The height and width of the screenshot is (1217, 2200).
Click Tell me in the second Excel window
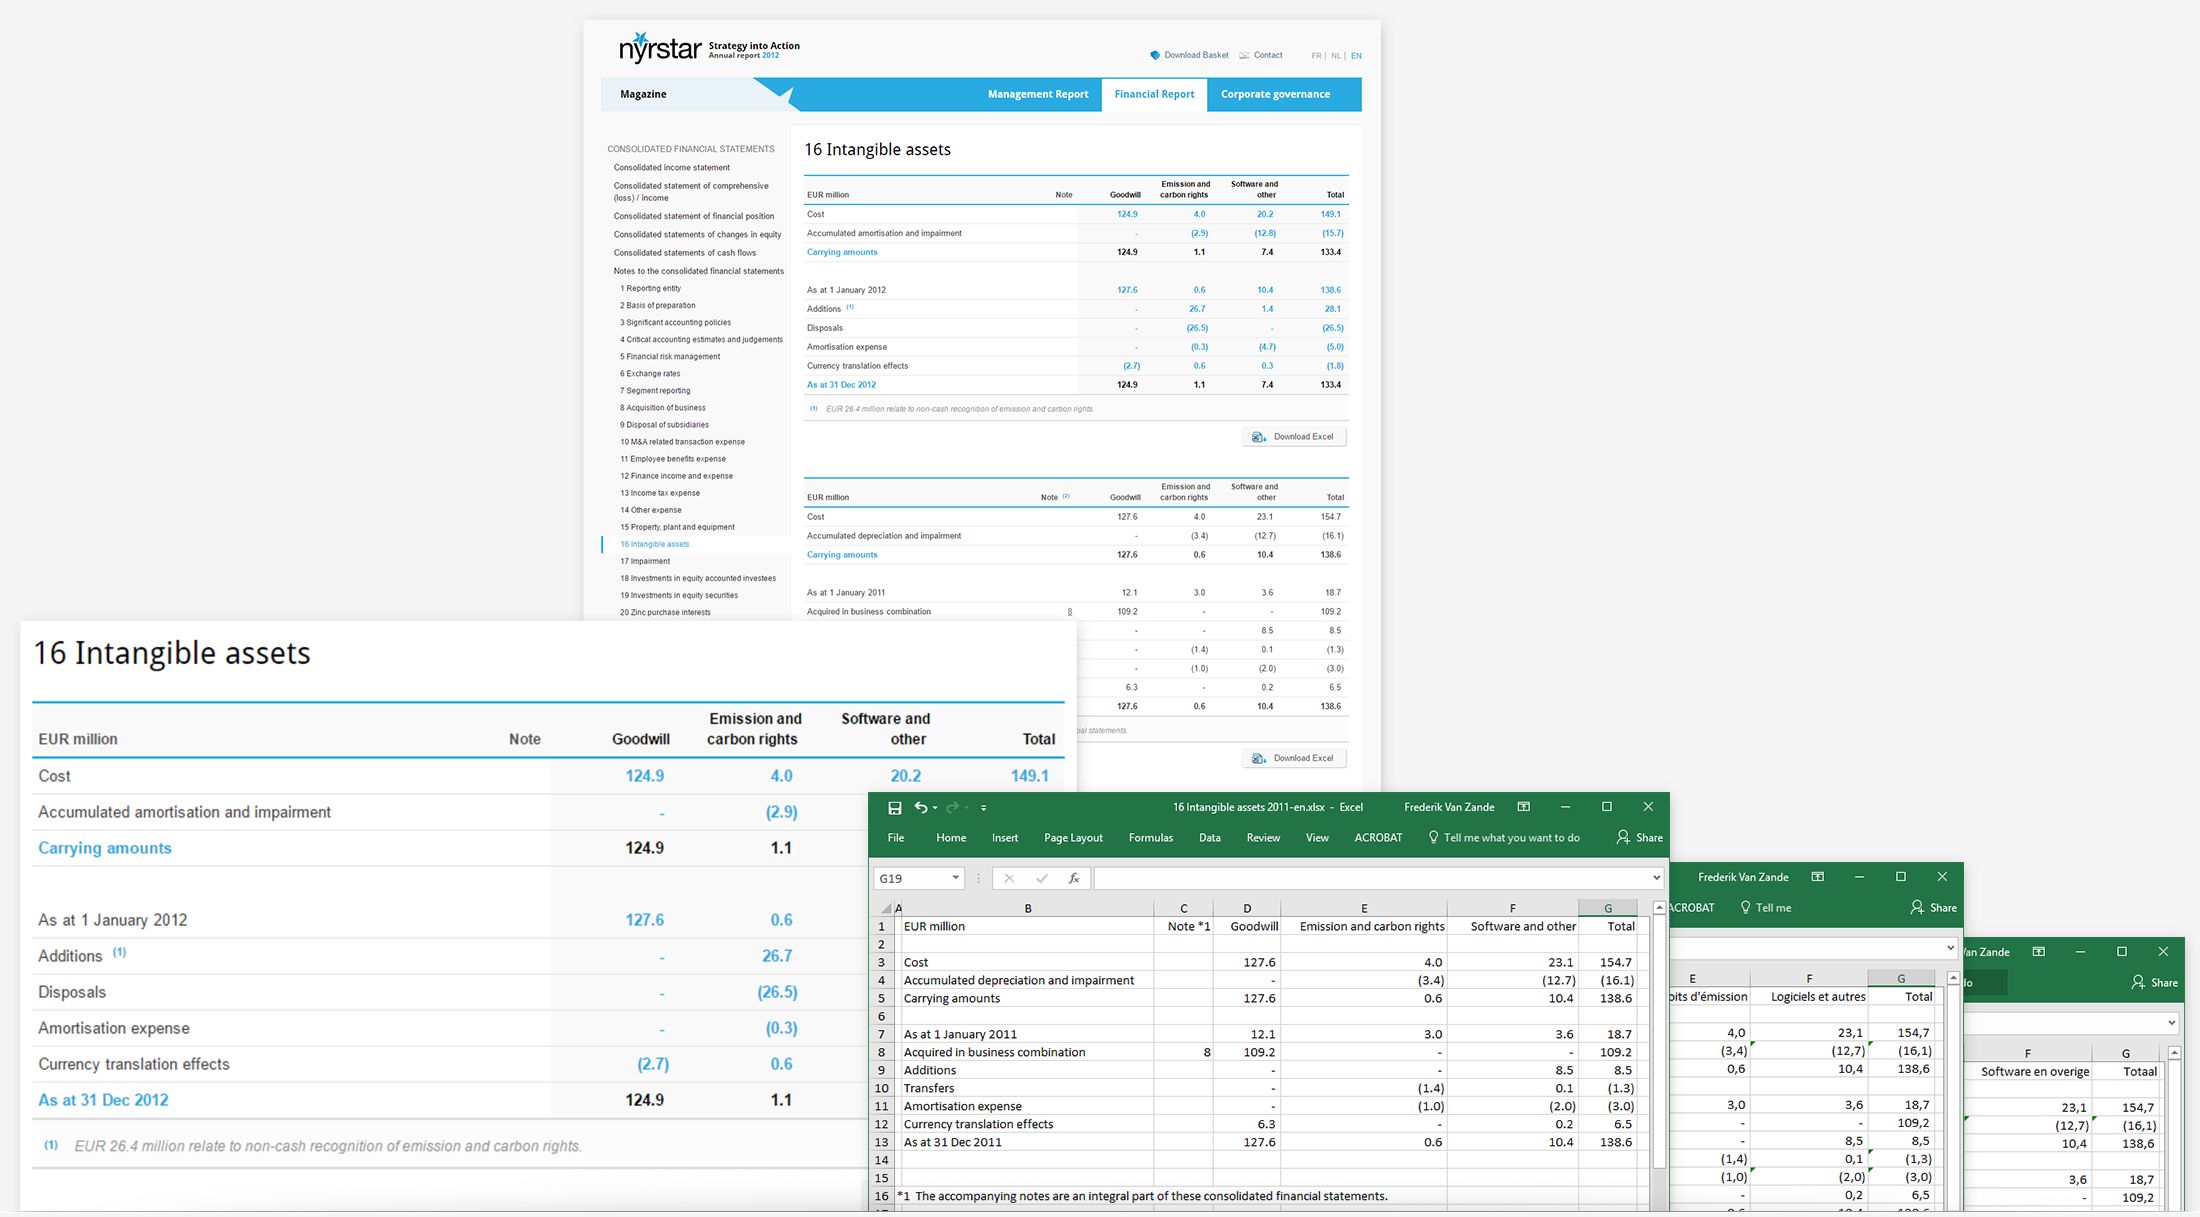pos(1765,907)
